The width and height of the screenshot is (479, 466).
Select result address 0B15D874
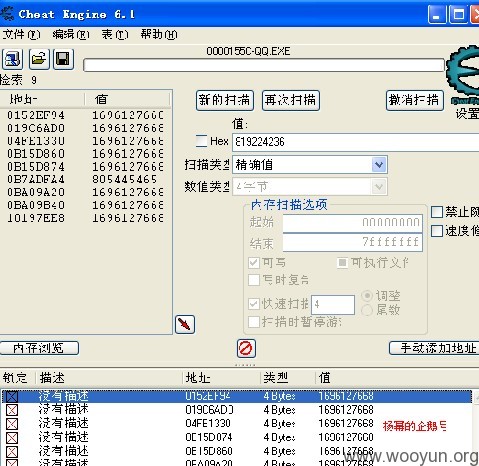[x=36, y=167]
